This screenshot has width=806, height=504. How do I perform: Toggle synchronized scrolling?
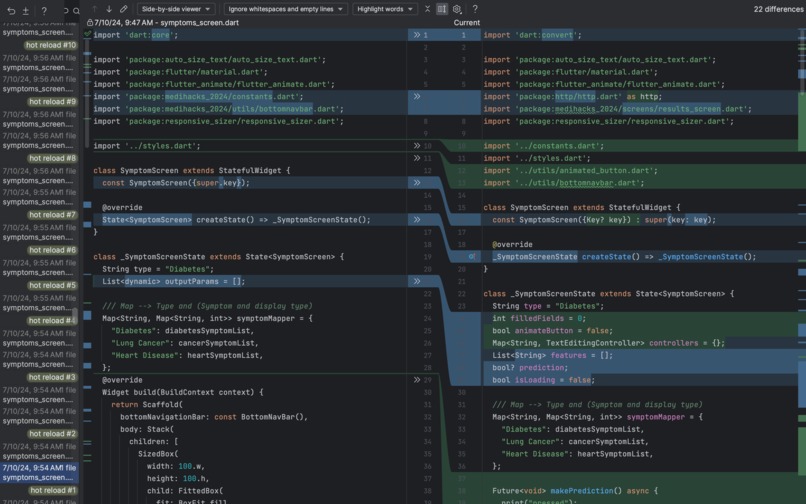[x=442, y=9]
